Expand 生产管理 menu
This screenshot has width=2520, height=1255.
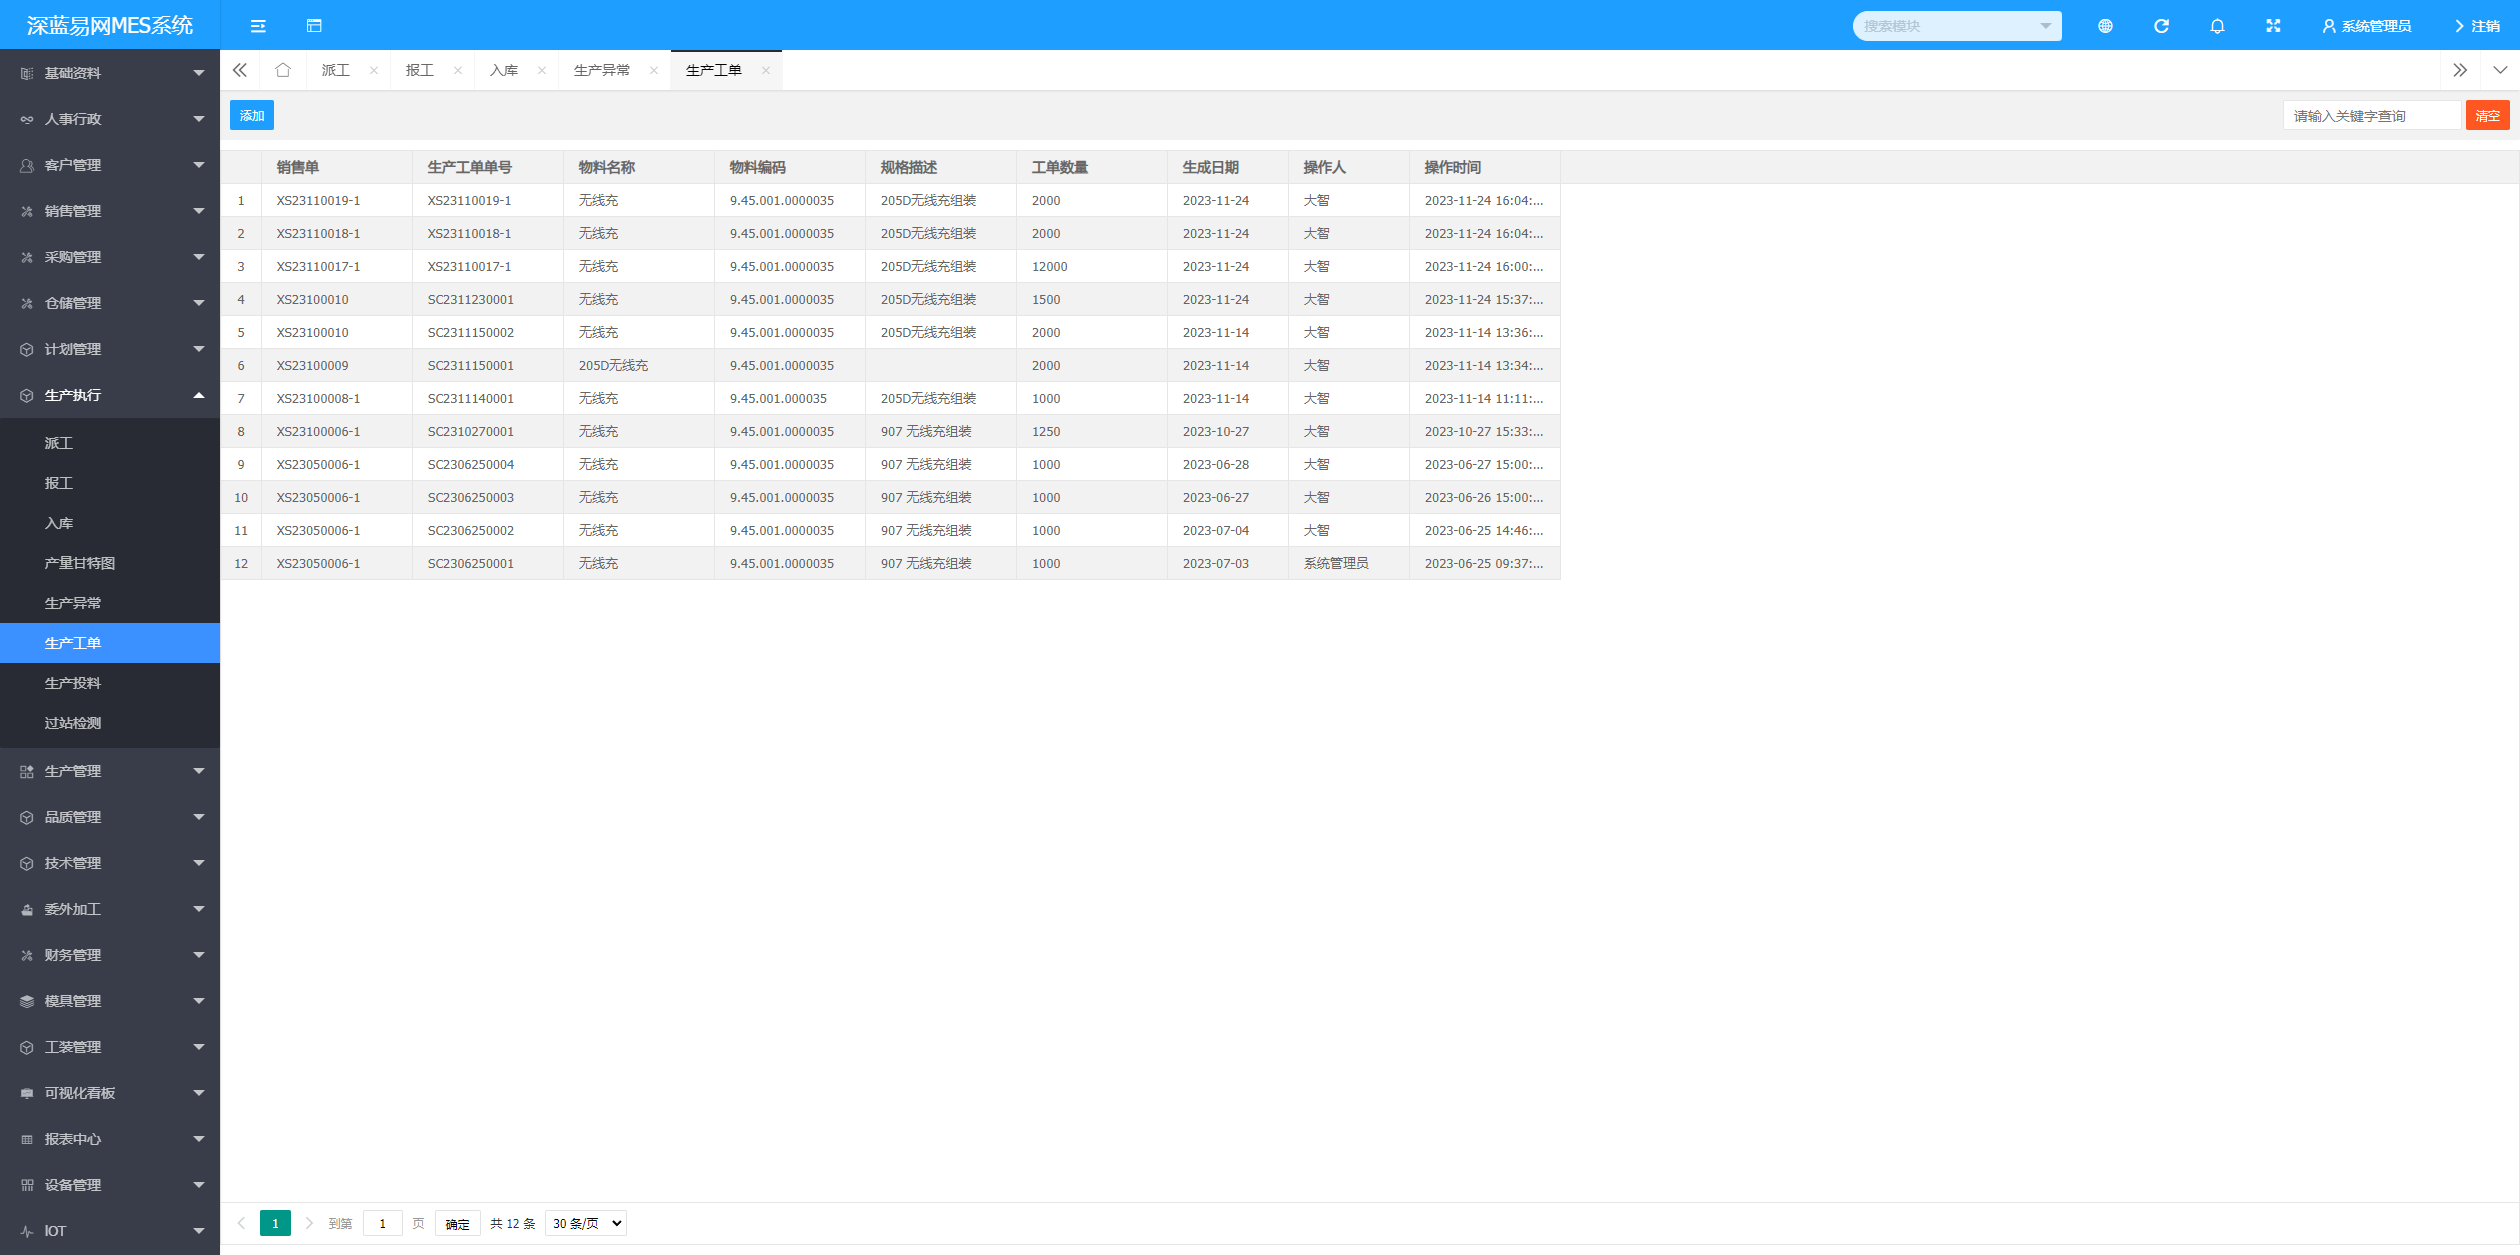110,771
